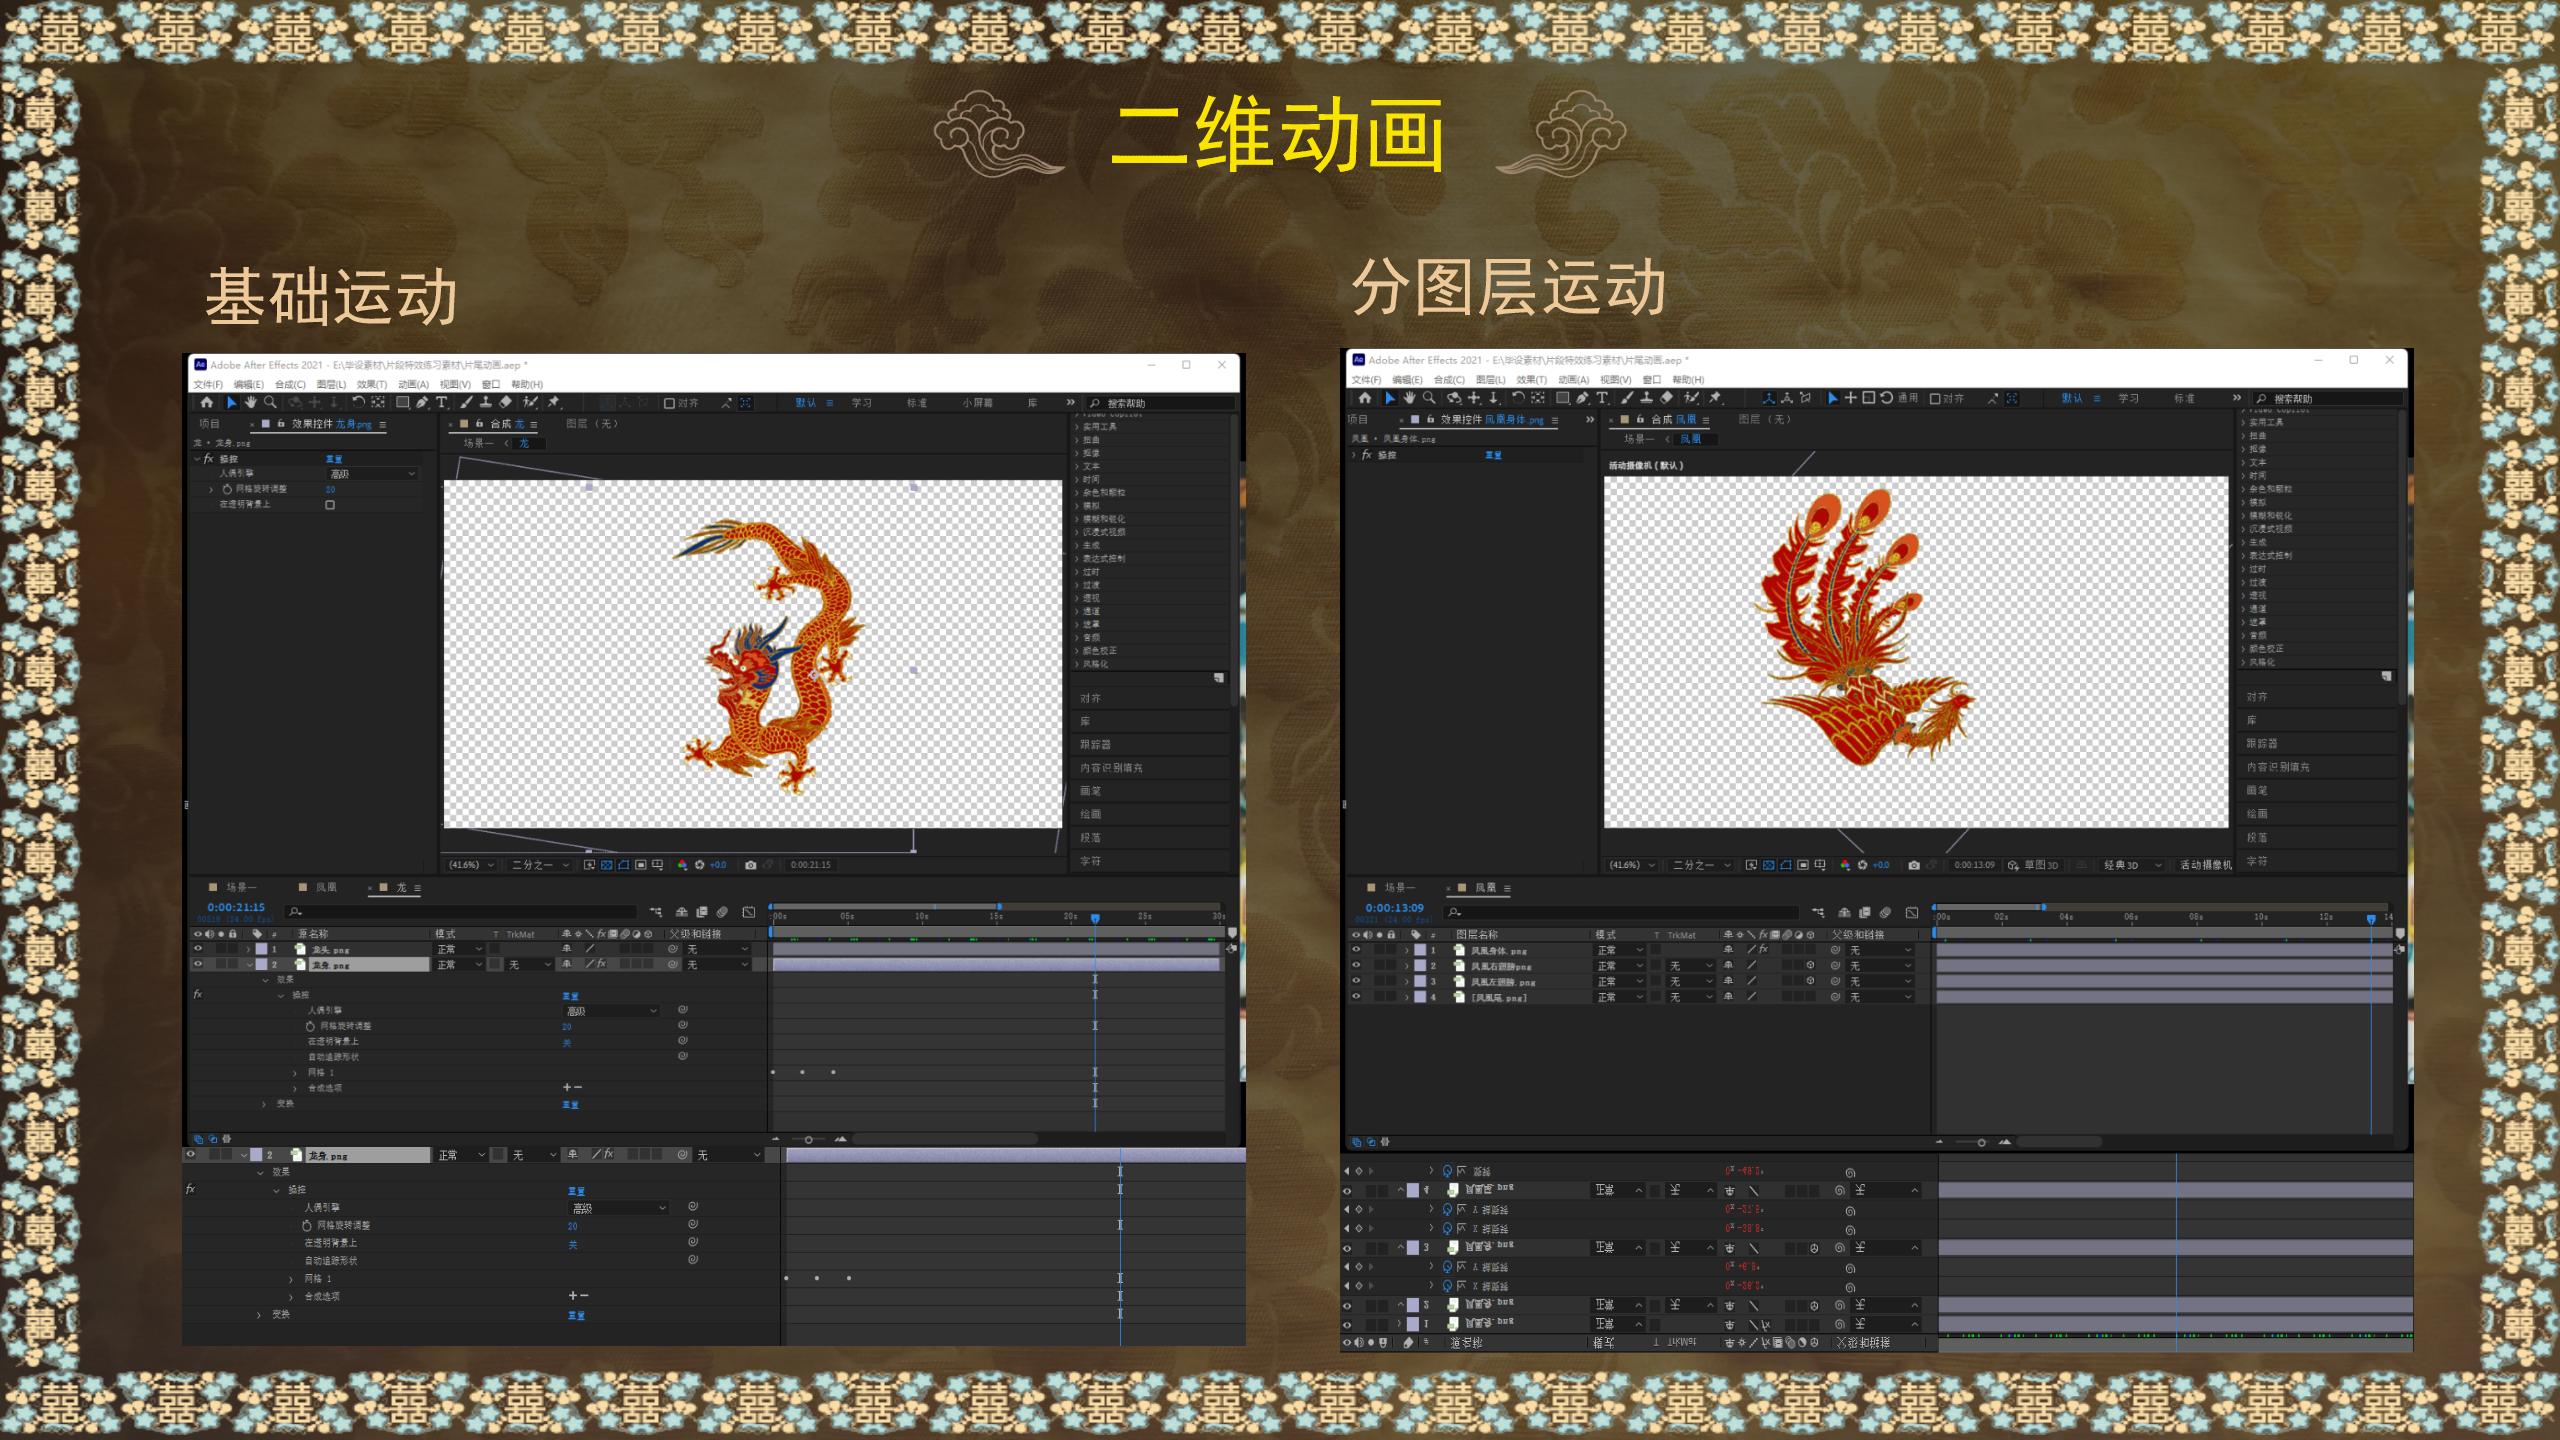Screen dimensions: 2560x1440
Task: Switch to 项目 panel tab in right window
Action: tap(1357, 419)
